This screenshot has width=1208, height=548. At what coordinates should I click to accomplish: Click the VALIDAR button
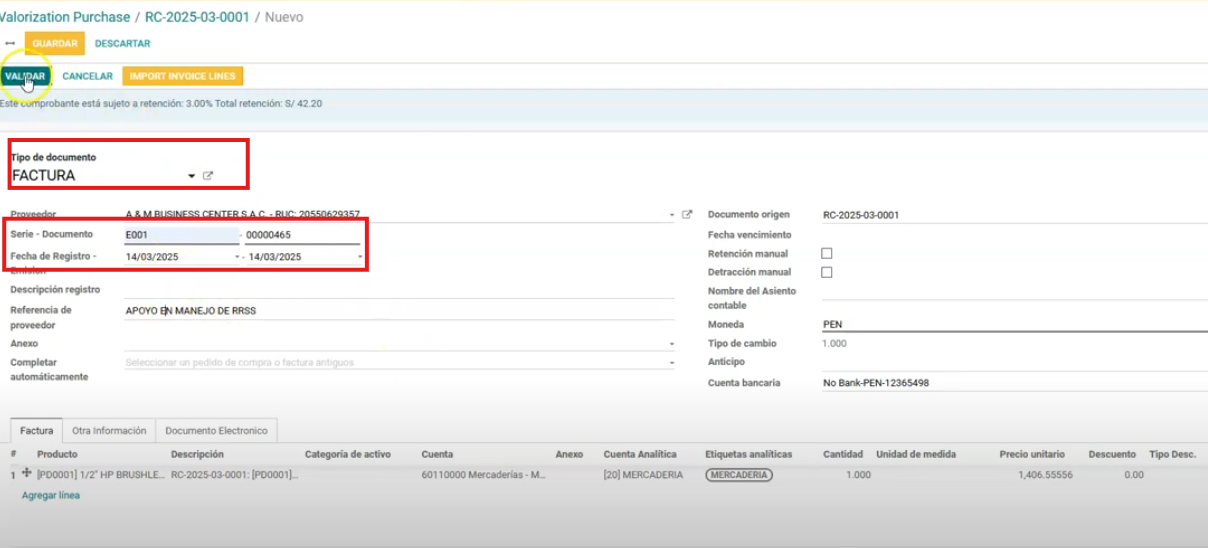coord(24,76)
